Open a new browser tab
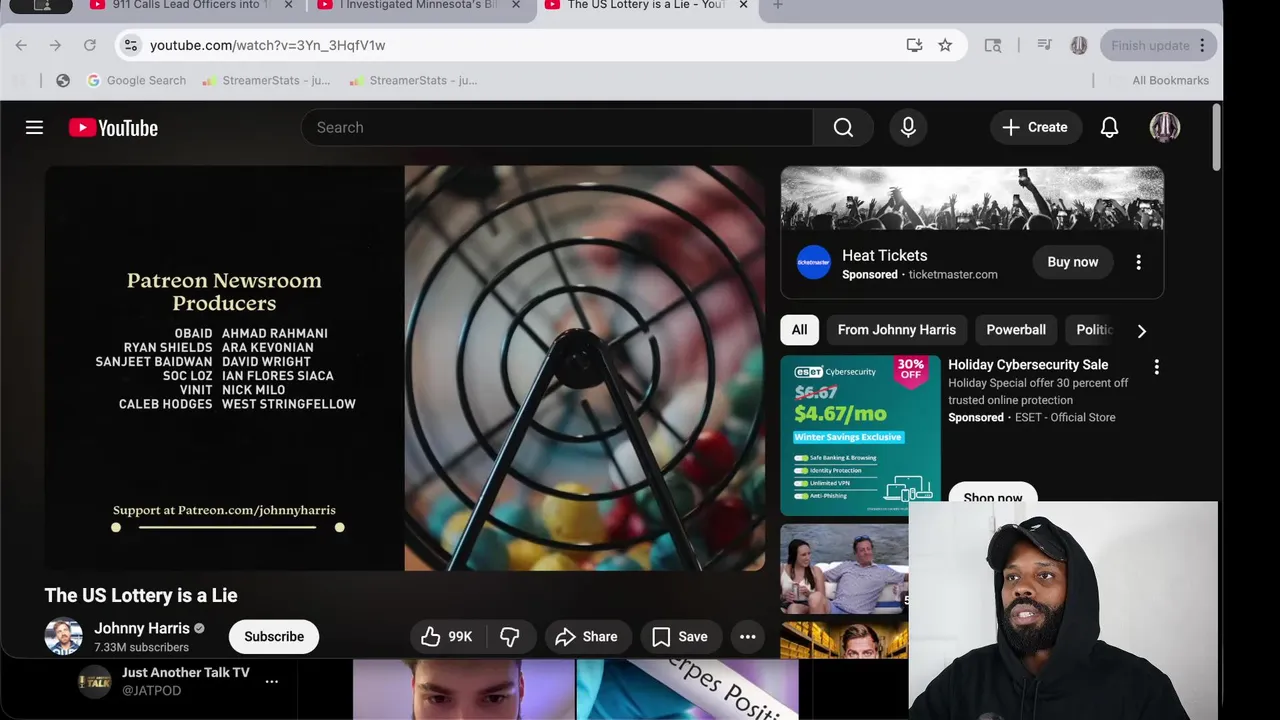1280x720 pixels. tap(778, 5)
